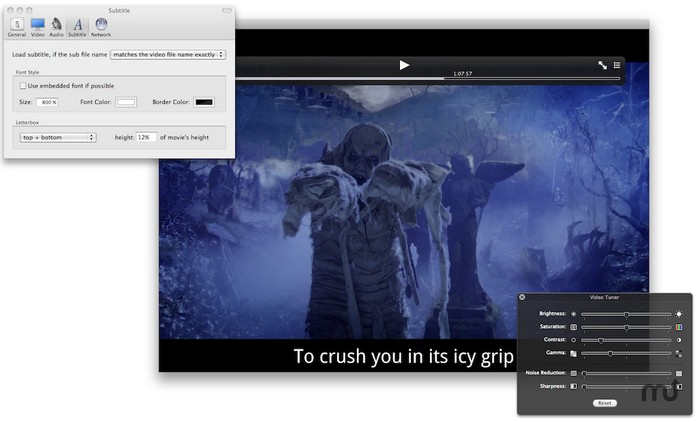Image resolution: width=700 pixels, height=422 pixels.
Task: Adjust the Sharpness slider
Action: (x=626, y=386)
